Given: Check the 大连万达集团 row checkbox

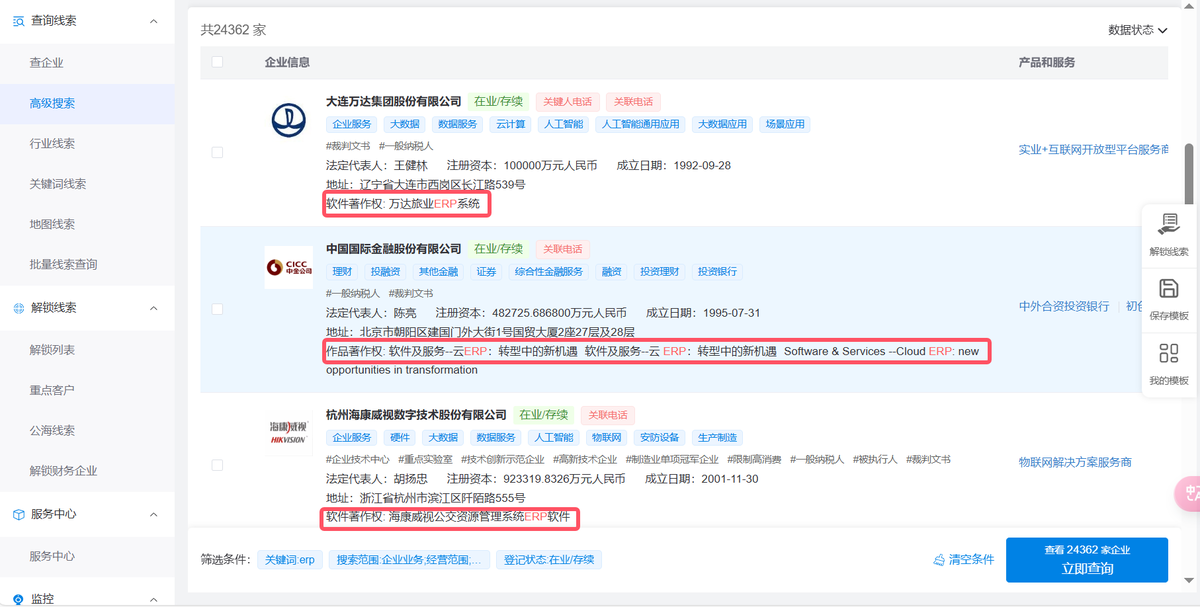Looking at the screenshot, I should pyautogui.click(x=218, y=152).
